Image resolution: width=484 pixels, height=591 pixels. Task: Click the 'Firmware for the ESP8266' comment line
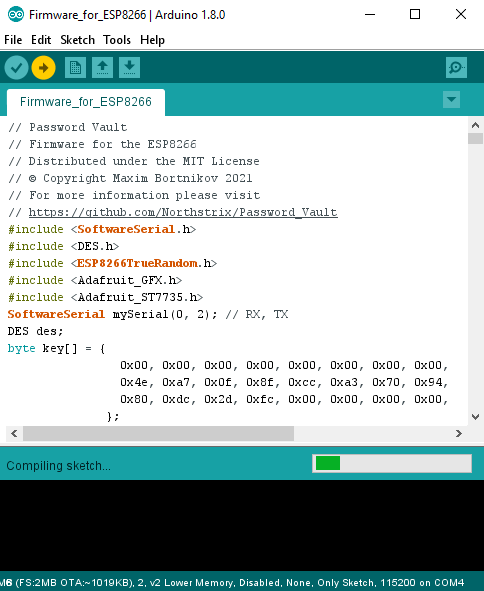pos(102,144)
